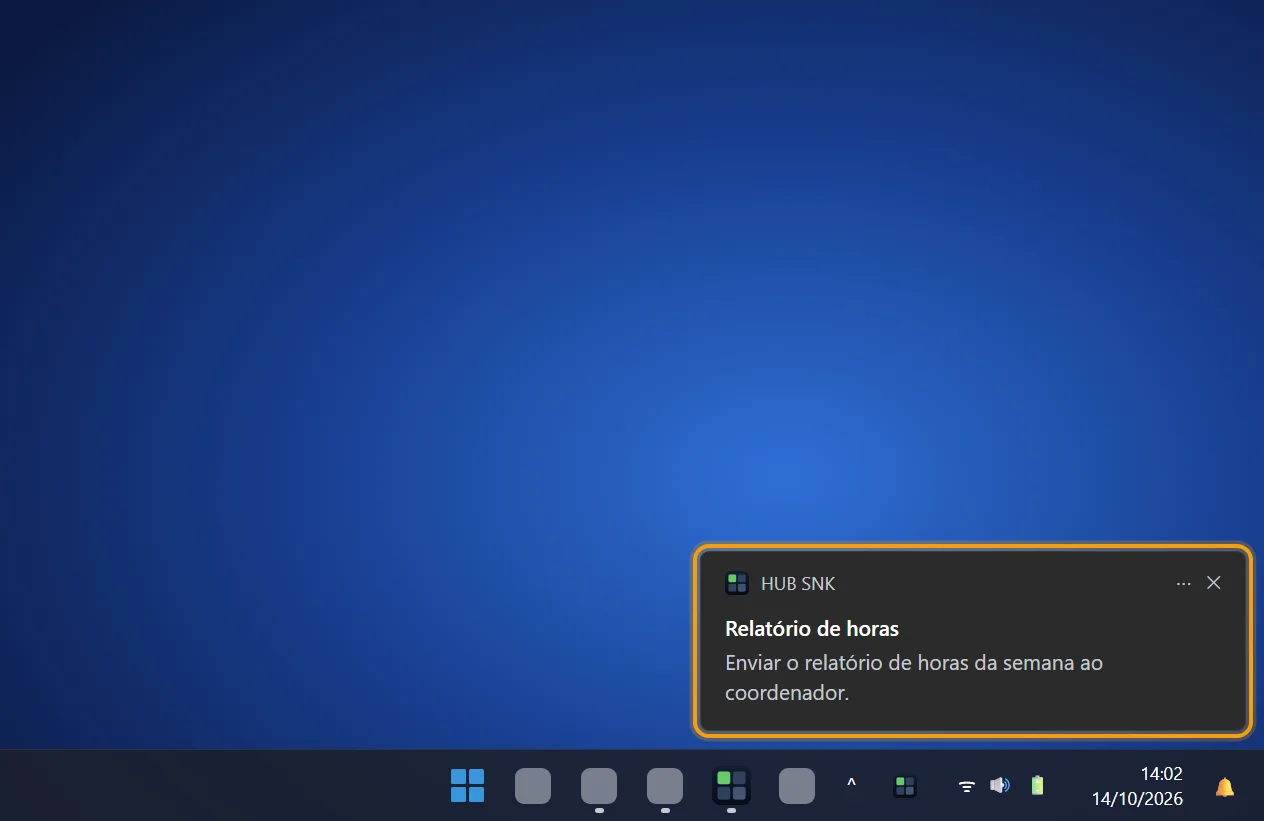Screen dimensions: 1264x821
Task: Dismiss the HUB SNK notification
Action: coord(1213,583)
